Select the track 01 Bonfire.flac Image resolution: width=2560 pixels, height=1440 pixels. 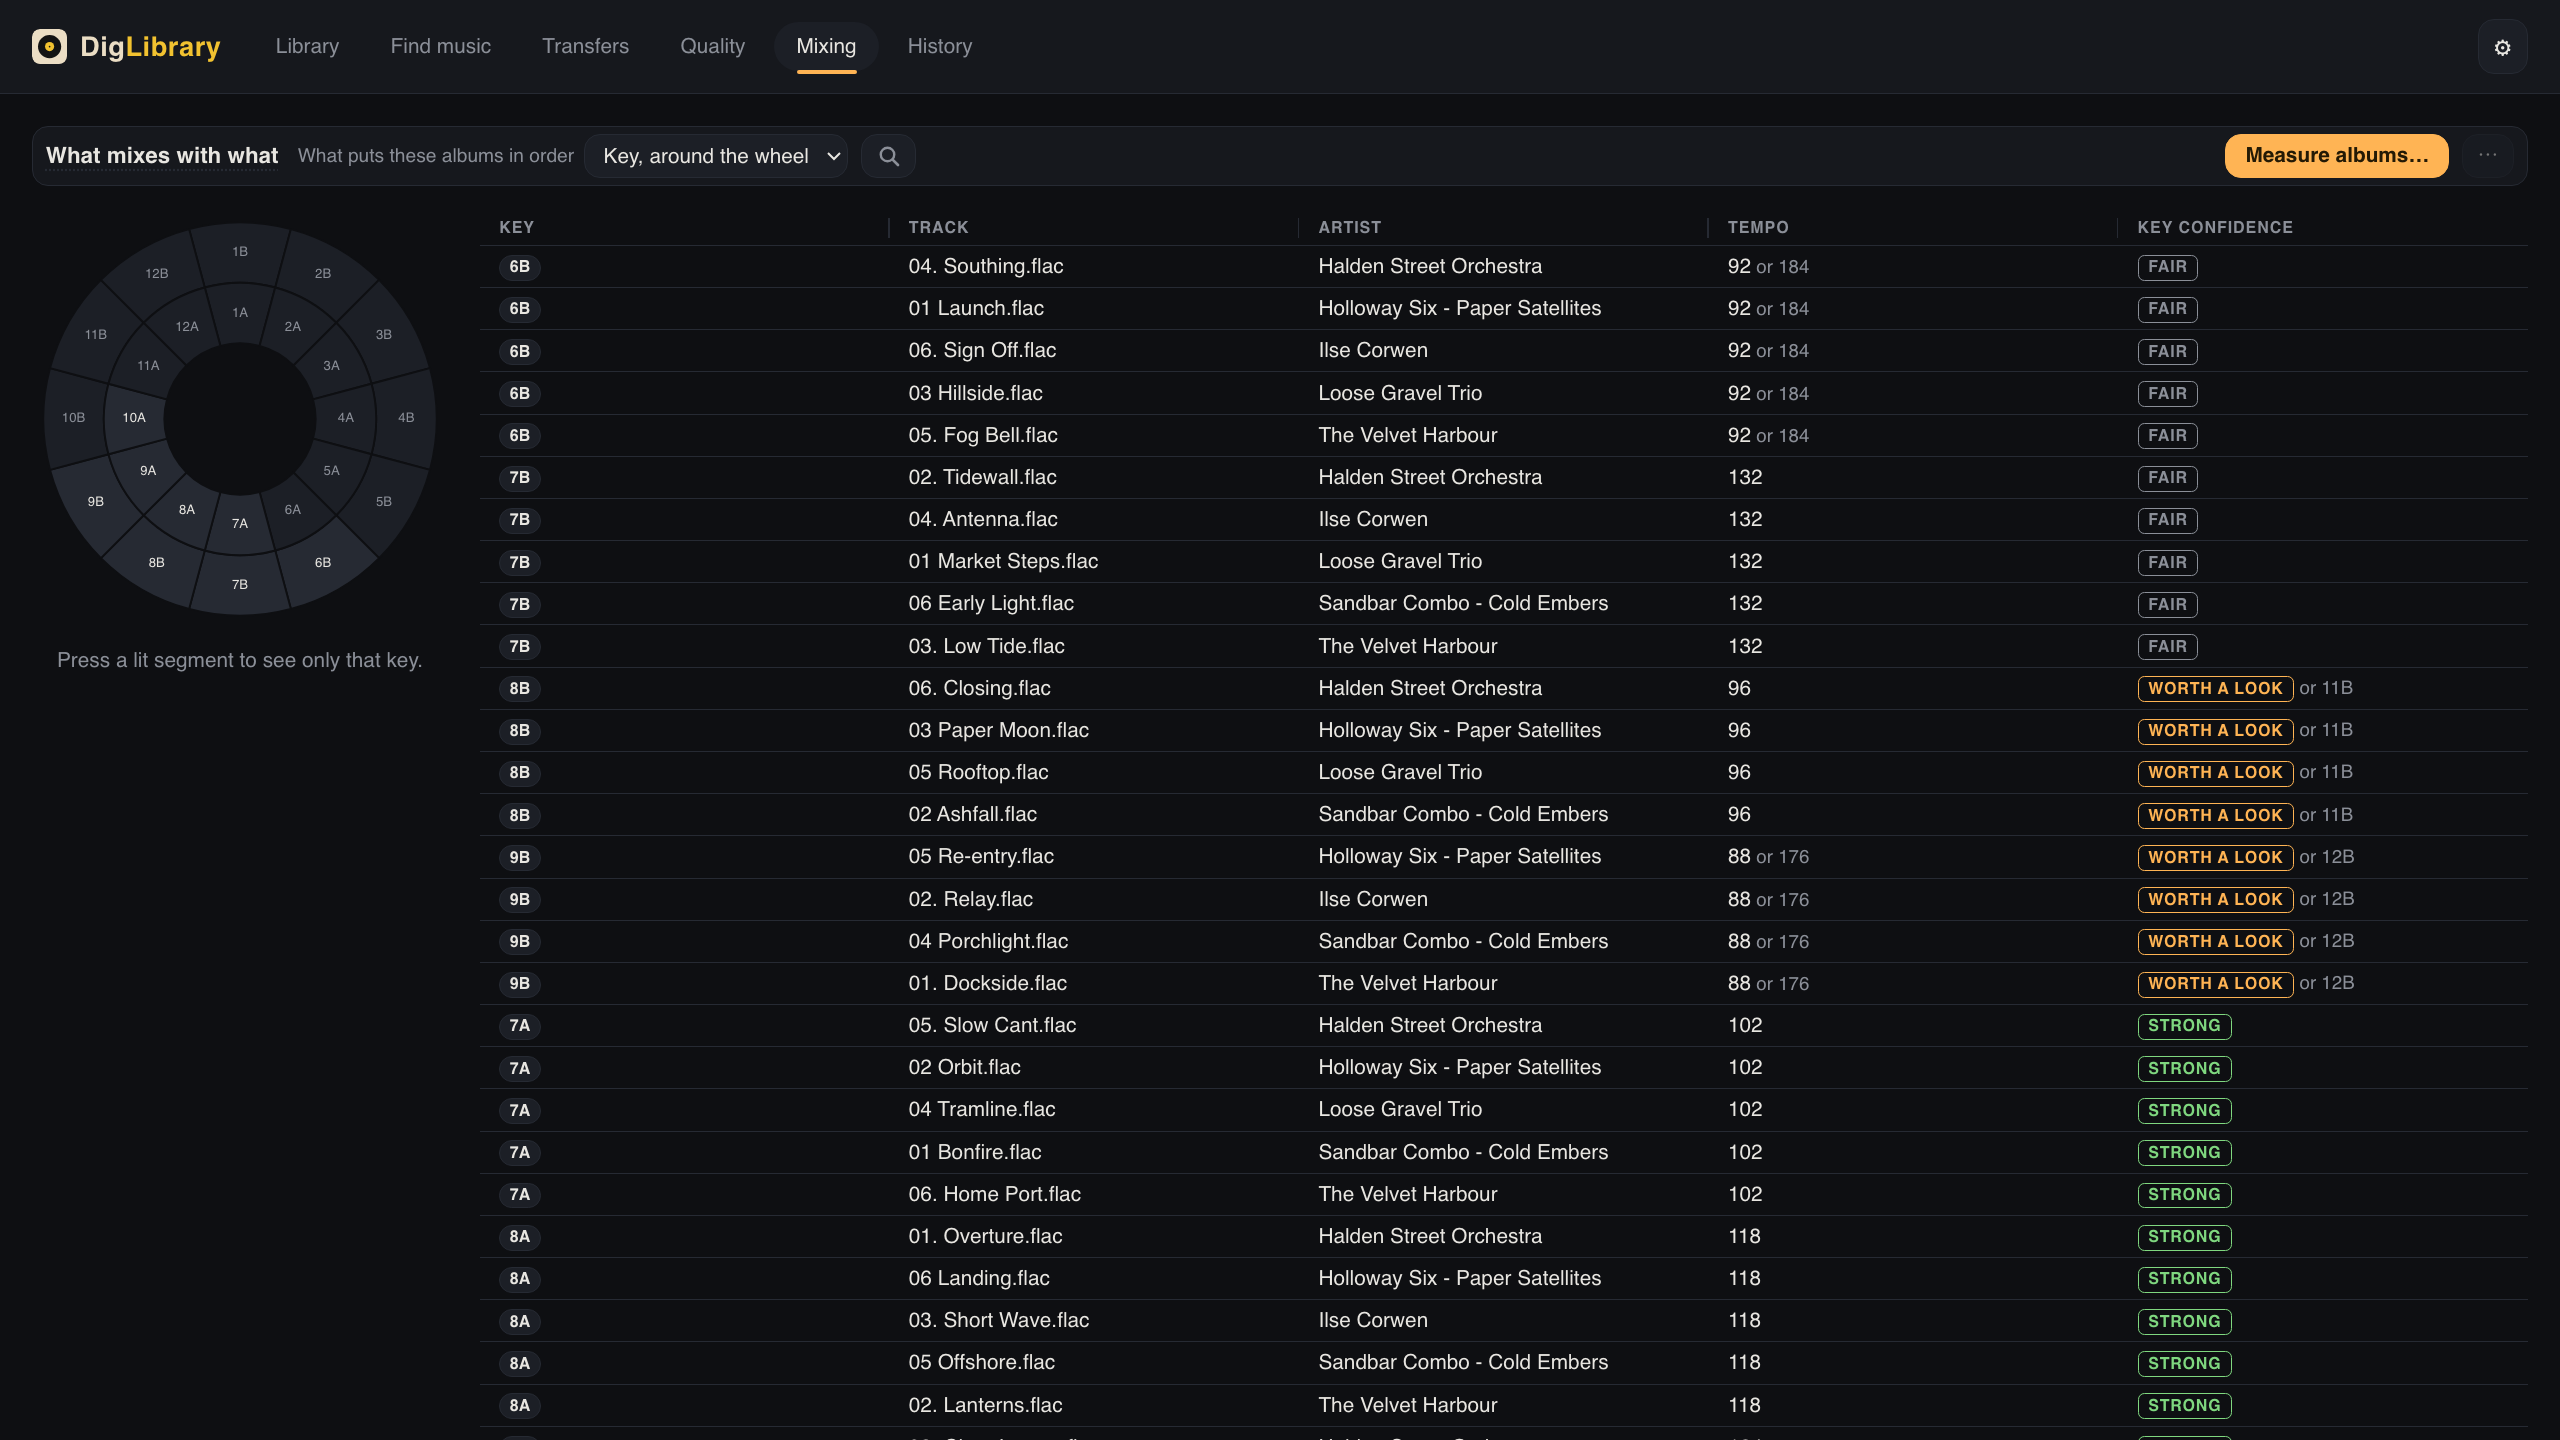974,1152
